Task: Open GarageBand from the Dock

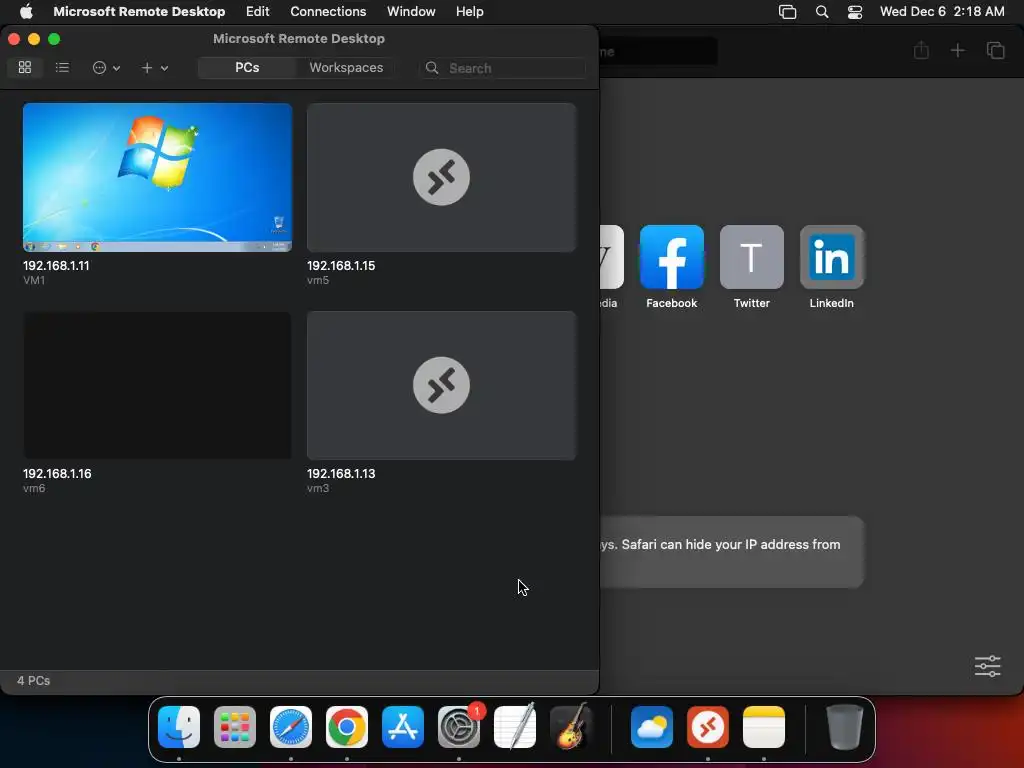Action: click(571, 727)
